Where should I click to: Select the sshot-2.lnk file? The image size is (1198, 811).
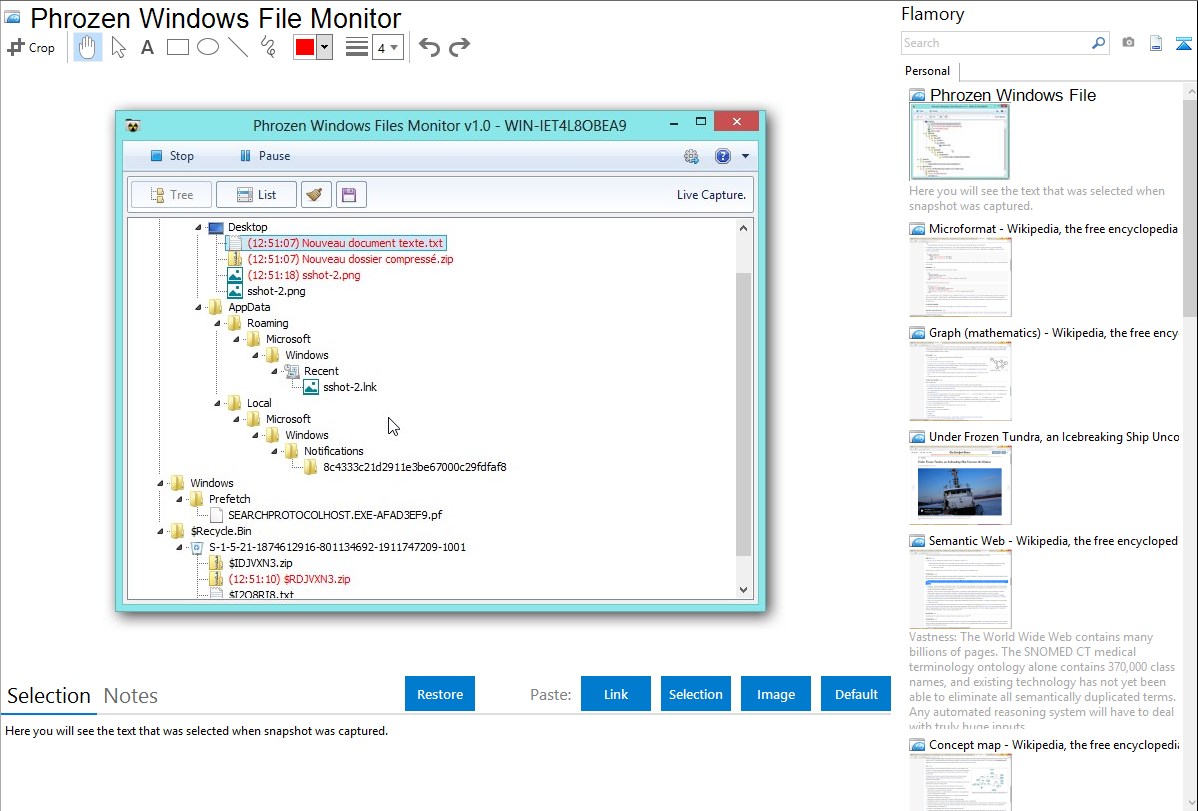(350, 387)
